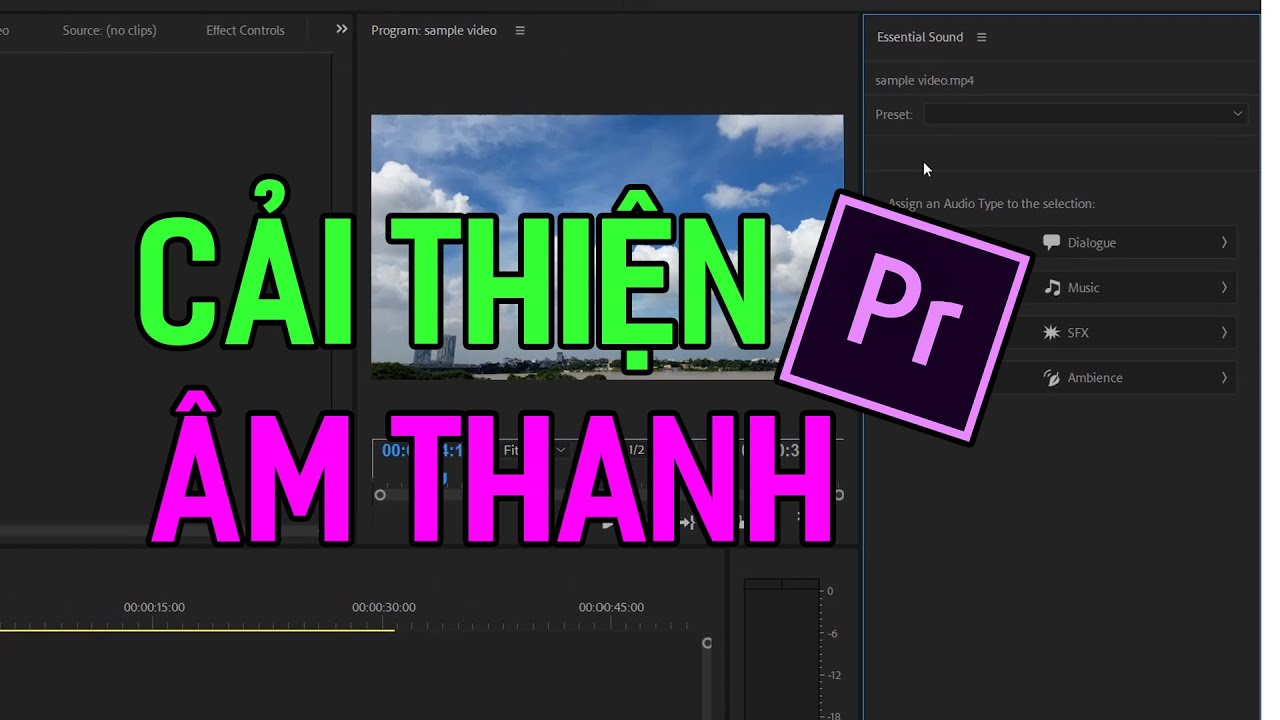
Task: Click the blue playhead timecode in Program monitor
Action: (422, 450)
